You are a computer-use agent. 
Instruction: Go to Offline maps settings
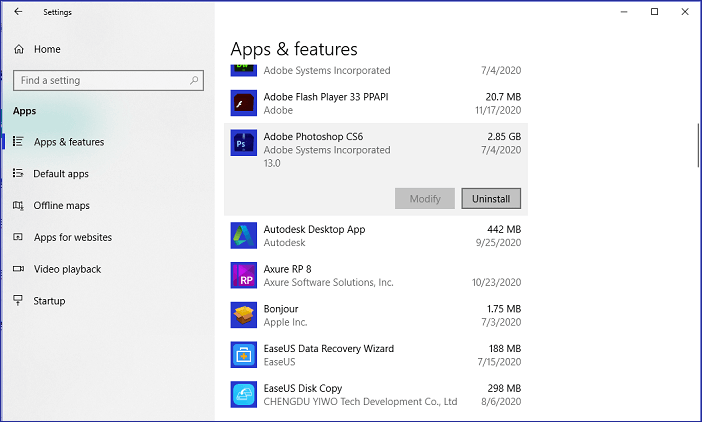pos(61,206)
